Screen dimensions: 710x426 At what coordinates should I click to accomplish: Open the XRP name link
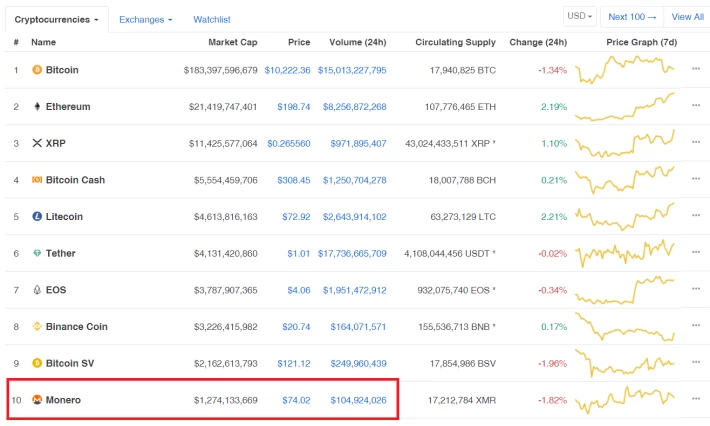point(56,143)
